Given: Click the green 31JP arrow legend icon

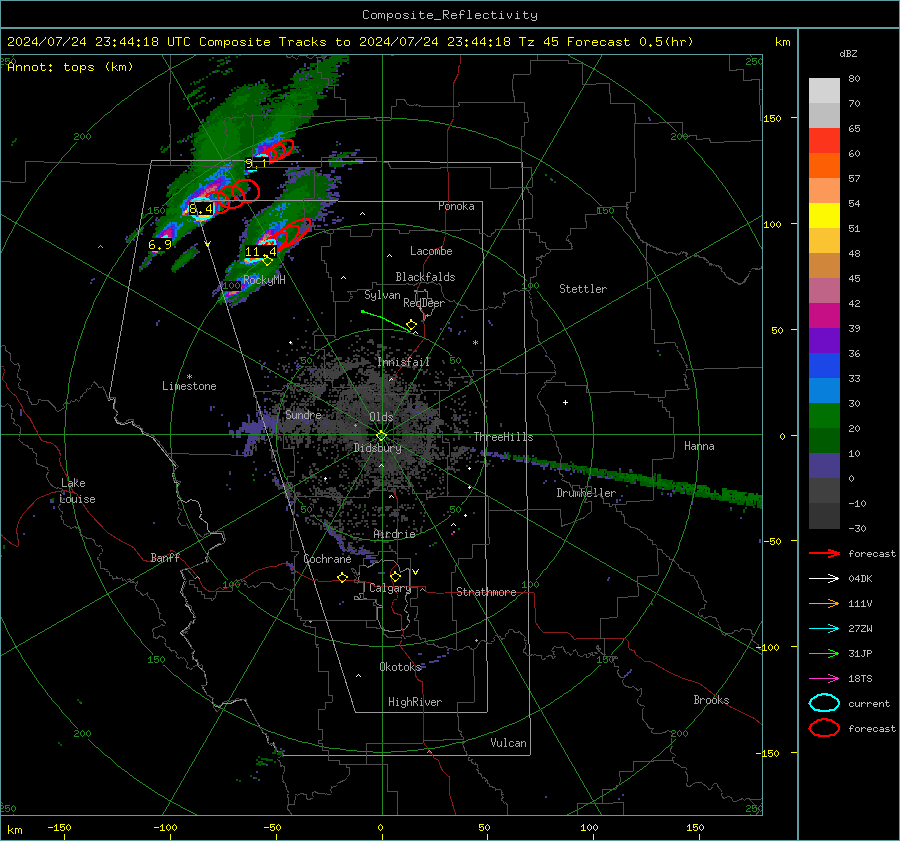Looking at the screenshot, I should tap(824, 653).
